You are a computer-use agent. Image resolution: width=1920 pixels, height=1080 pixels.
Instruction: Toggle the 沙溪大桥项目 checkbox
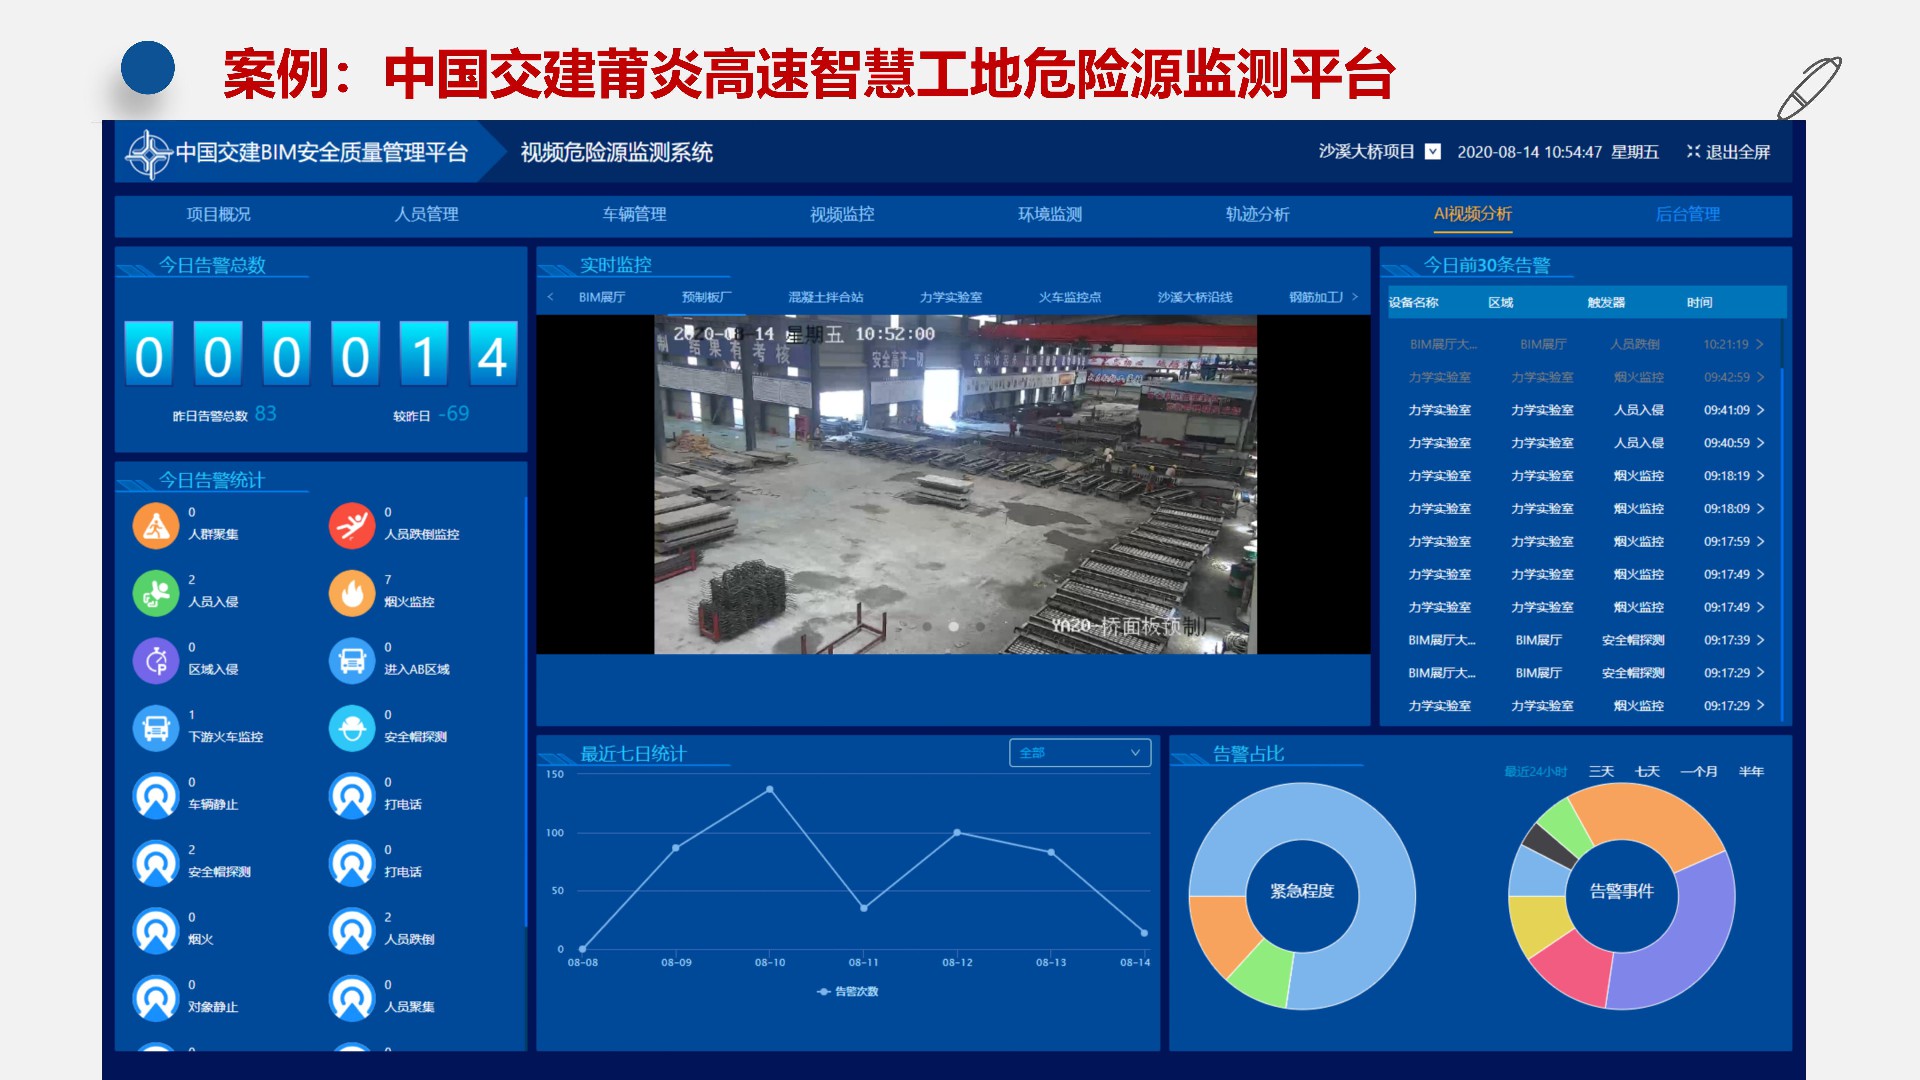click(1433, 152)
